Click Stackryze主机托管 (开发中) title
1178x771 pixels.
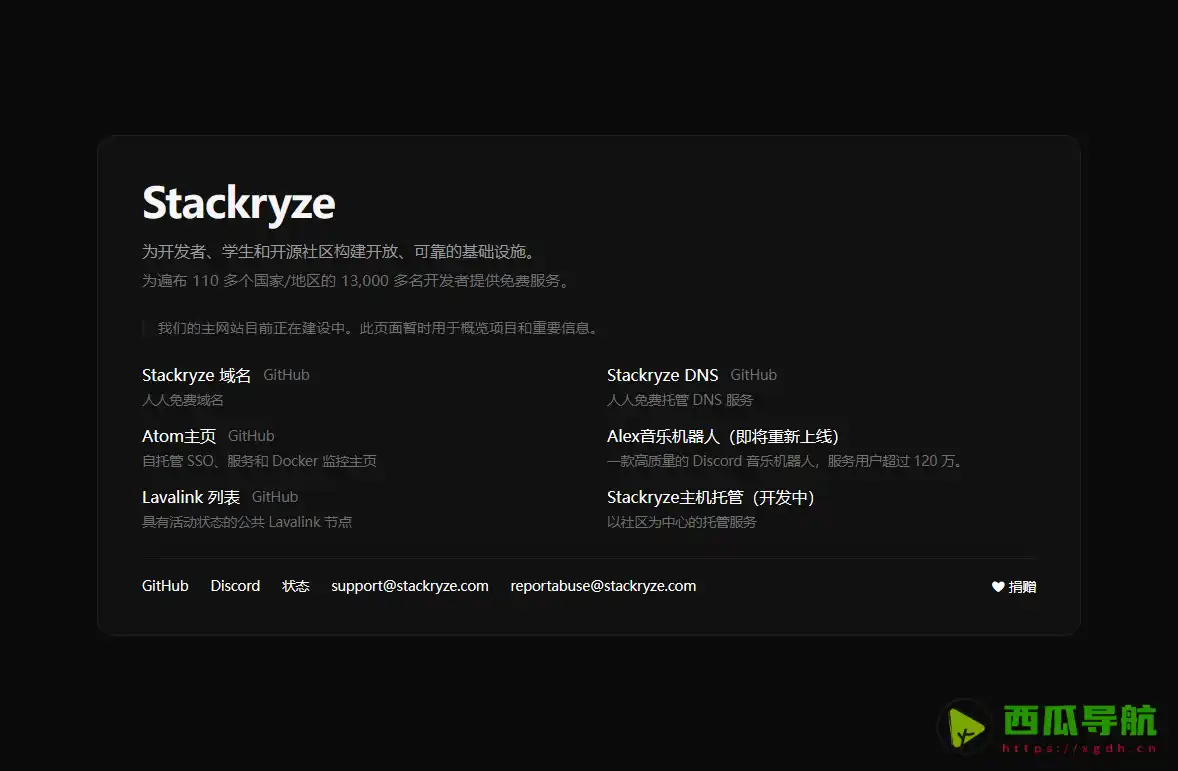(x=711, y=497)
